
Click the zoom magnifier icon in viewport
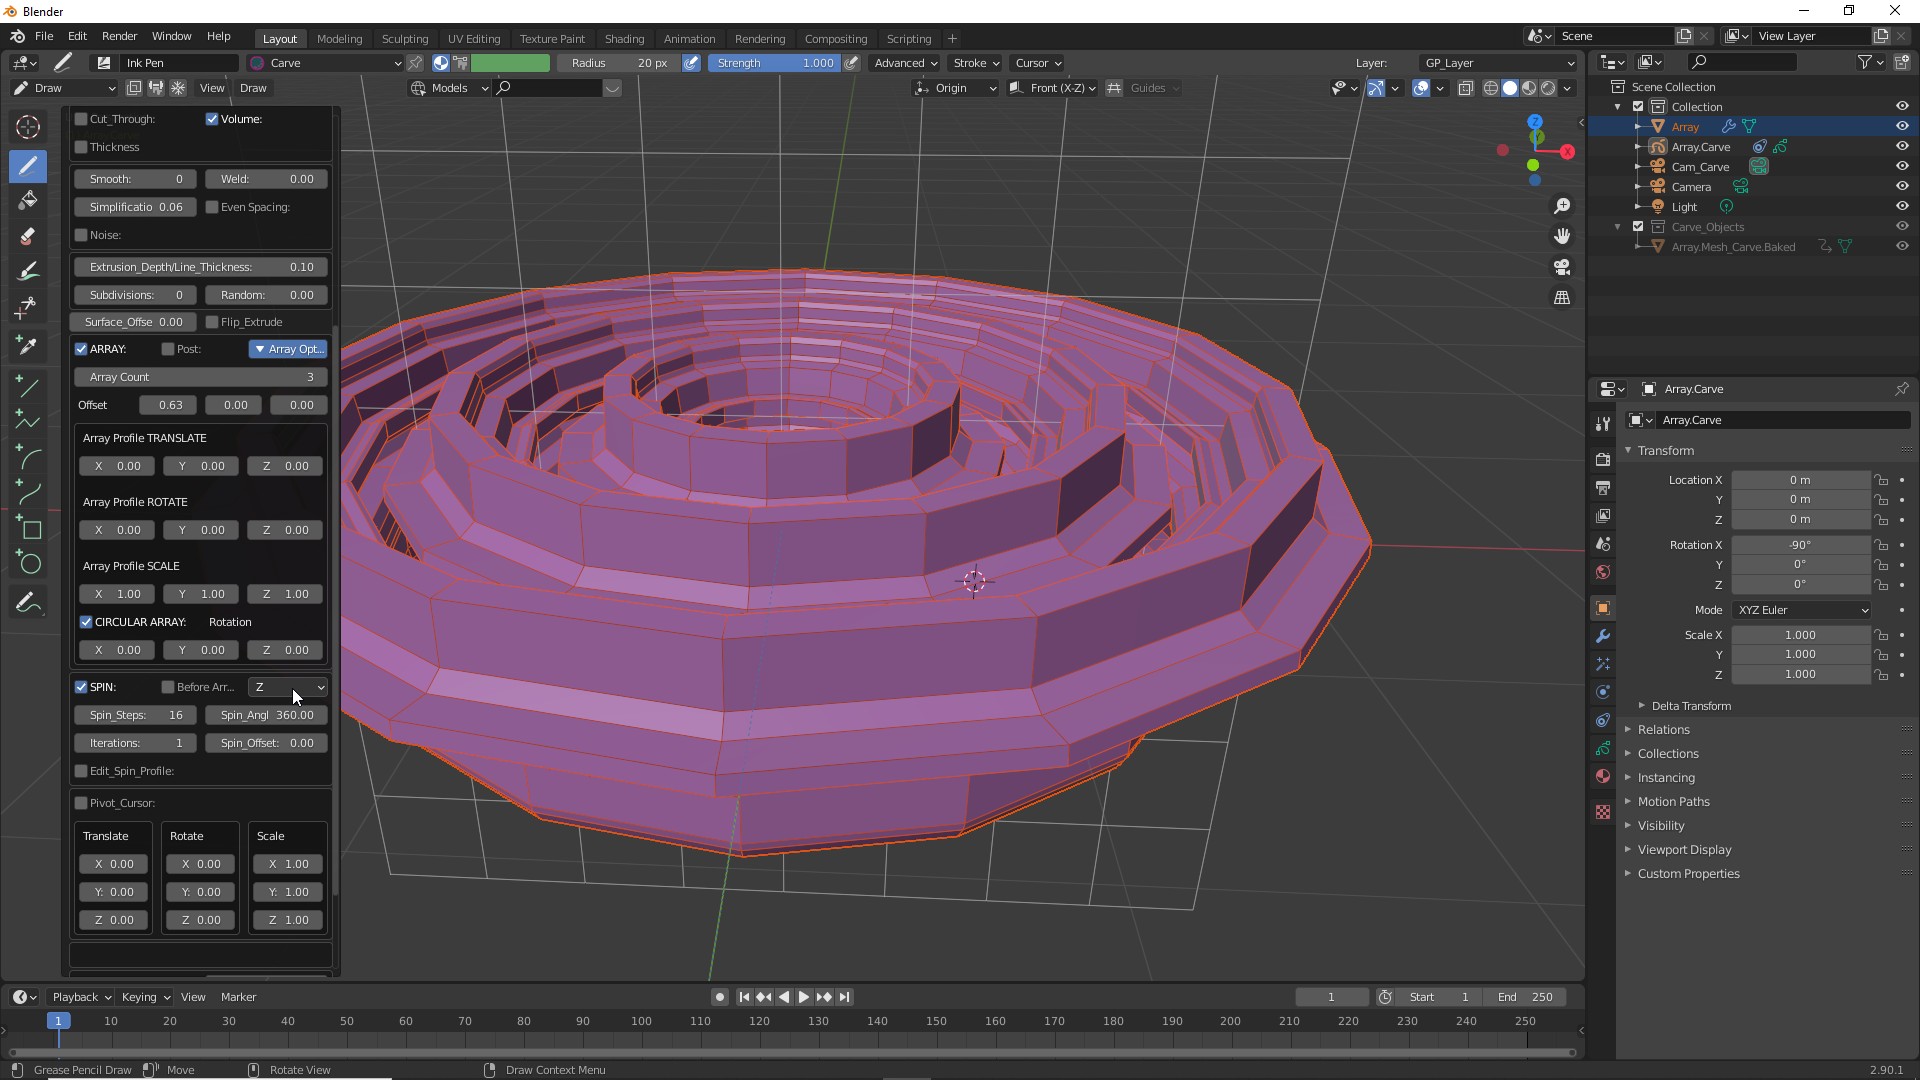point(1562,206)
